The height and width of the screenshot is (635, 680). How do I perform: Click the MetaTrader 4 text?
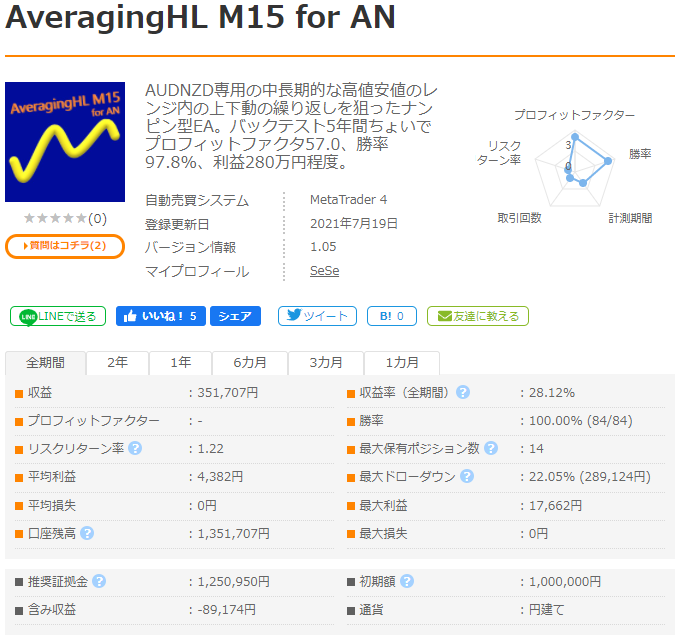tap(349, 200)
